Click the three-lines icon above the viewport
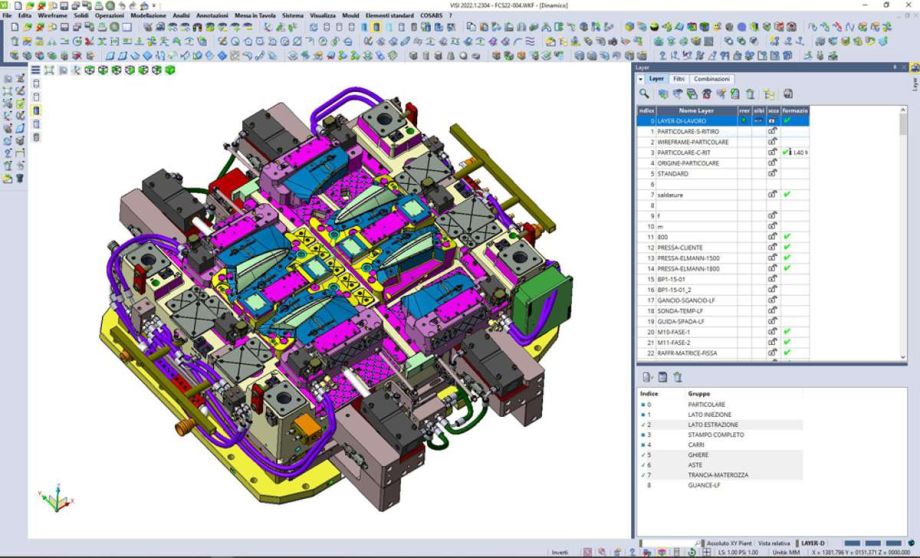The height and width of the screenshot is (558, 920). tap(36, 70)
